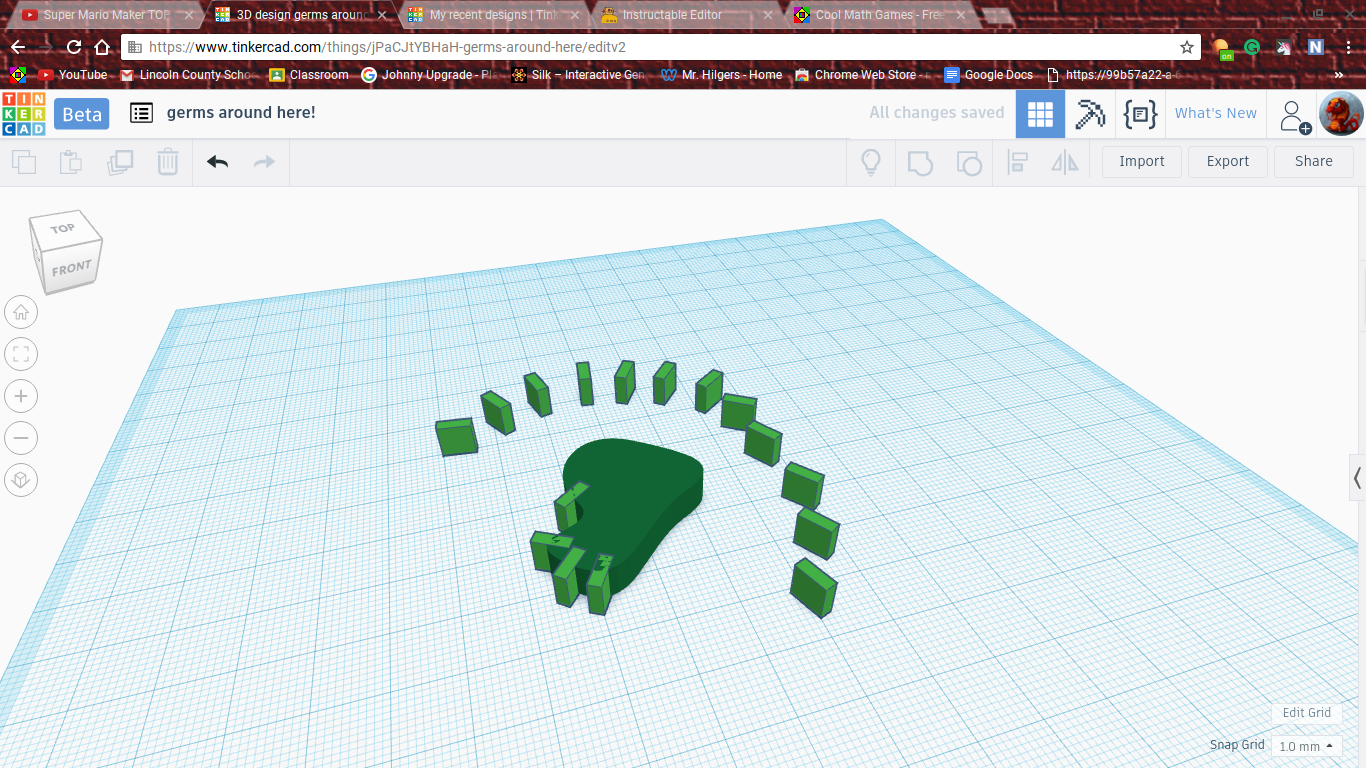Screen dimensions: 1366x768
Task: Click the 'All changes saved' status text
Action: [937, 113]
